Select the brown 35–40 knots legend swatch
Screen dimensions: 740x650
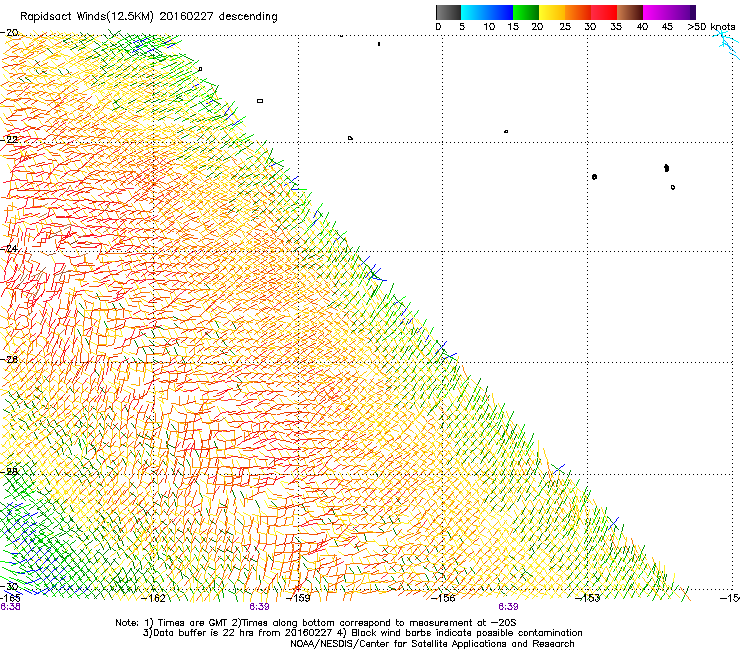[630, 12]
